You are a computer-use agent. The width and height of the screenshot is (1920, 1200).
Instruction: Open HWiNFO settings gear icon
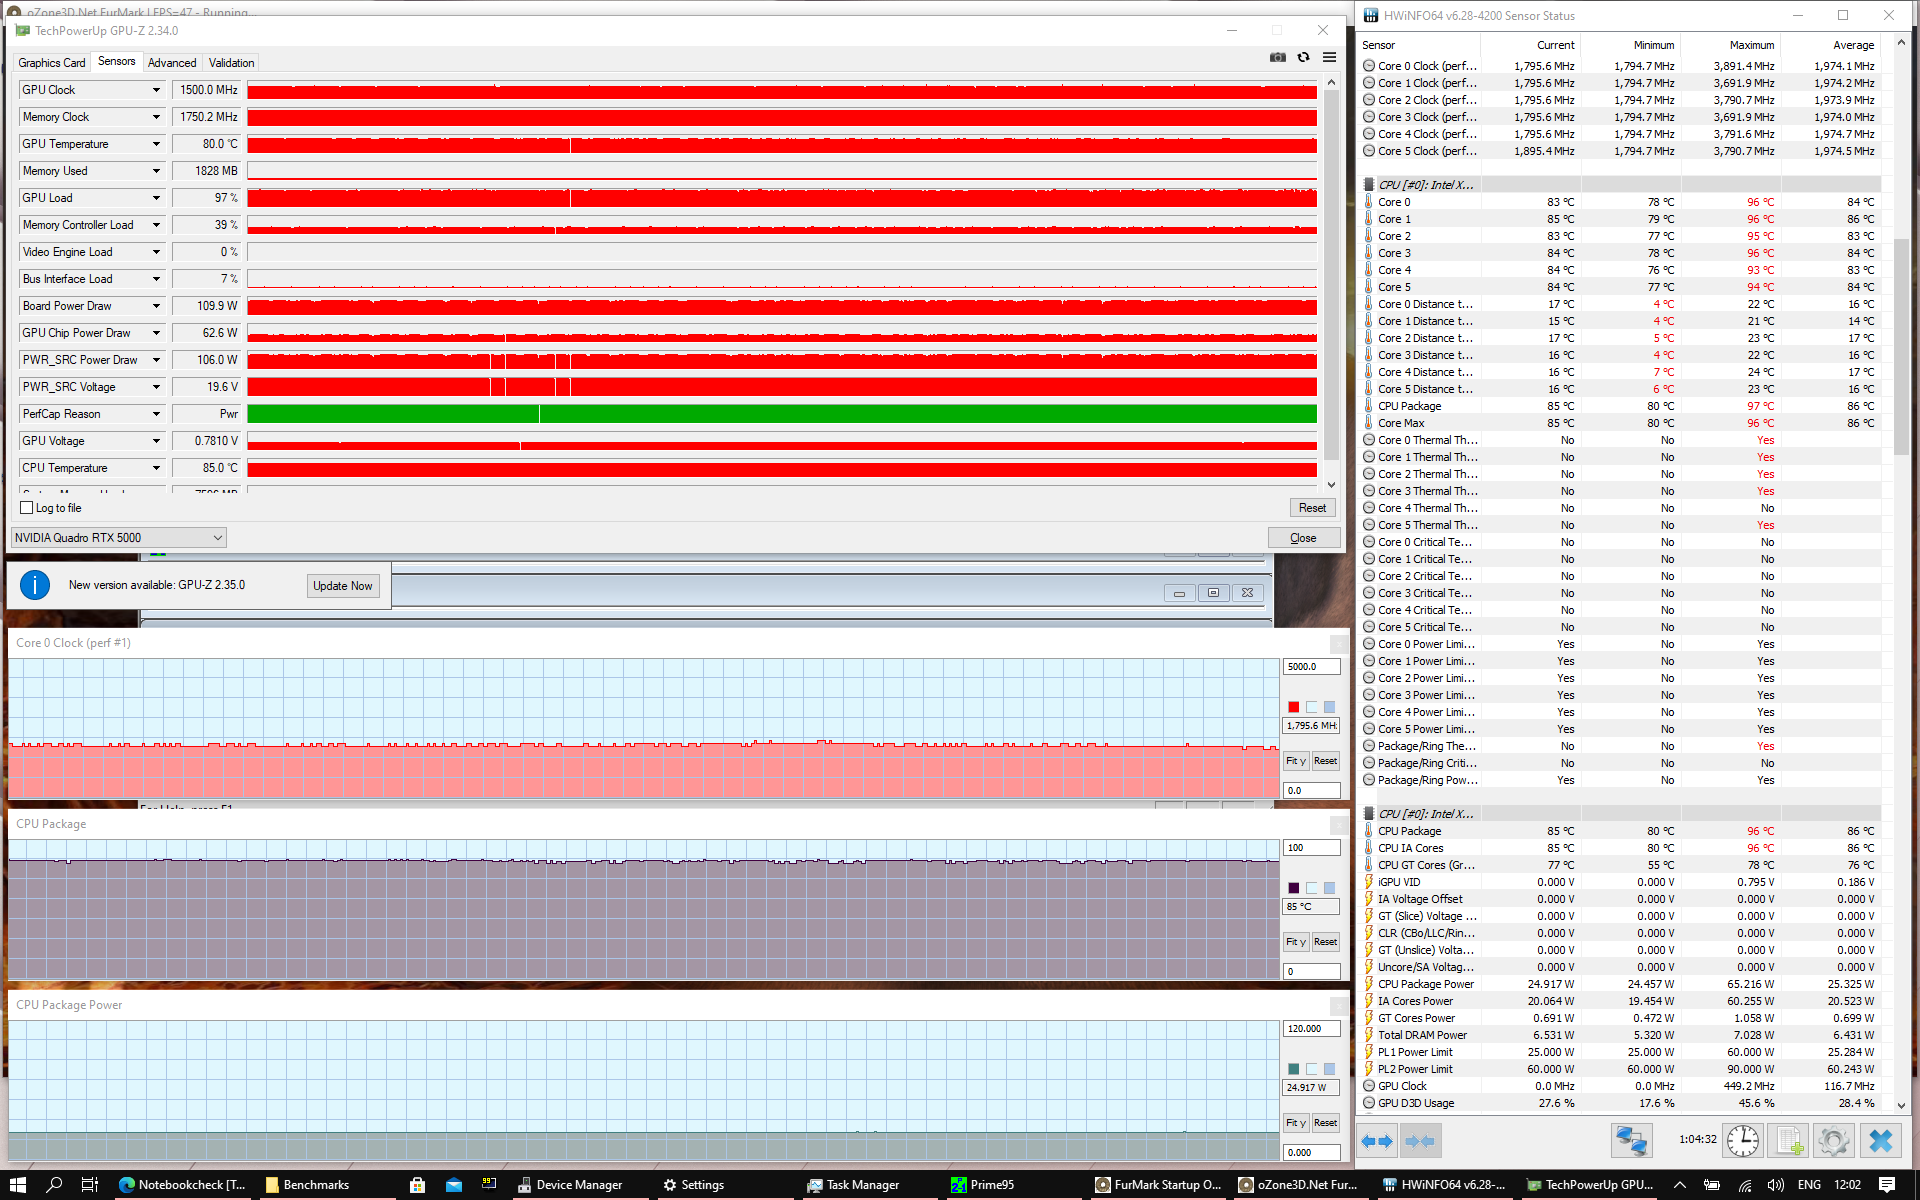(1833, 1140)
